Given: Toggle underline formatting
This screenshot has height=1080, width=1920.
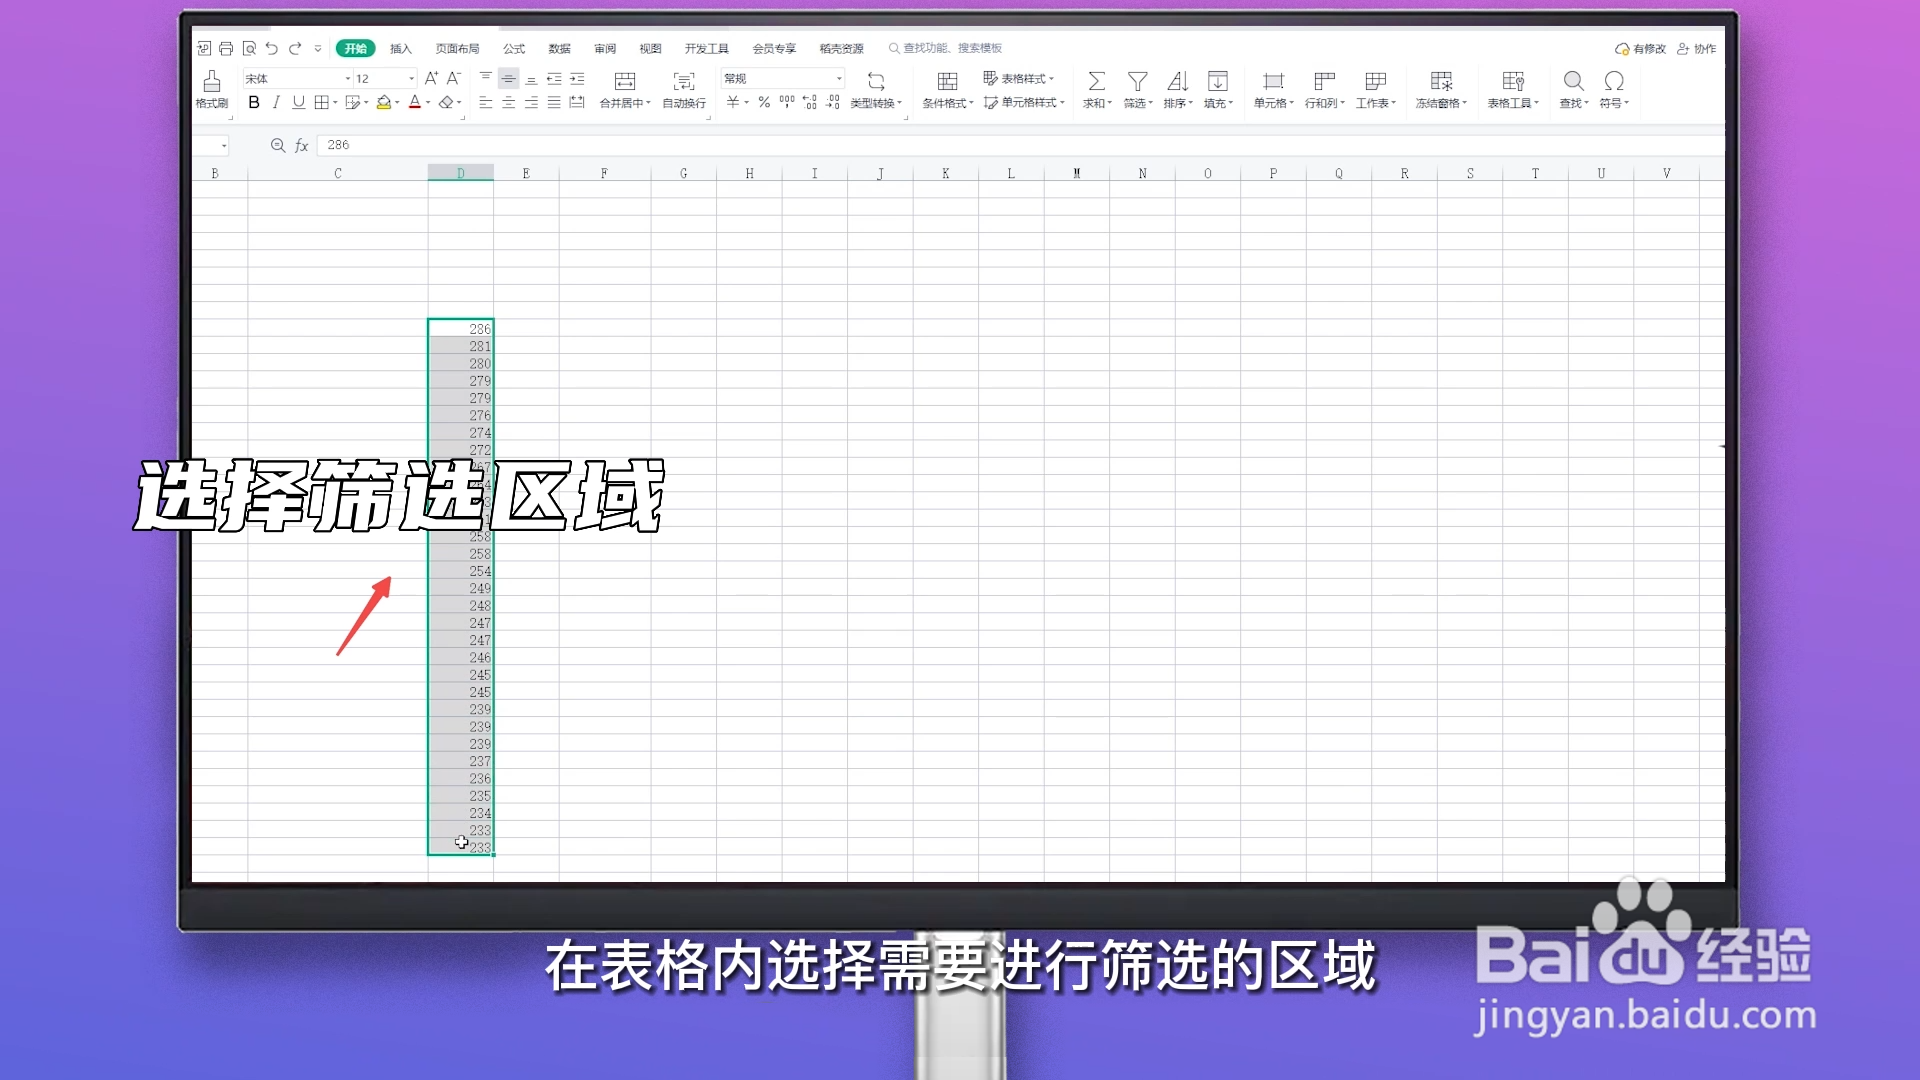Looking at the screenshot, I should [298, 102].
